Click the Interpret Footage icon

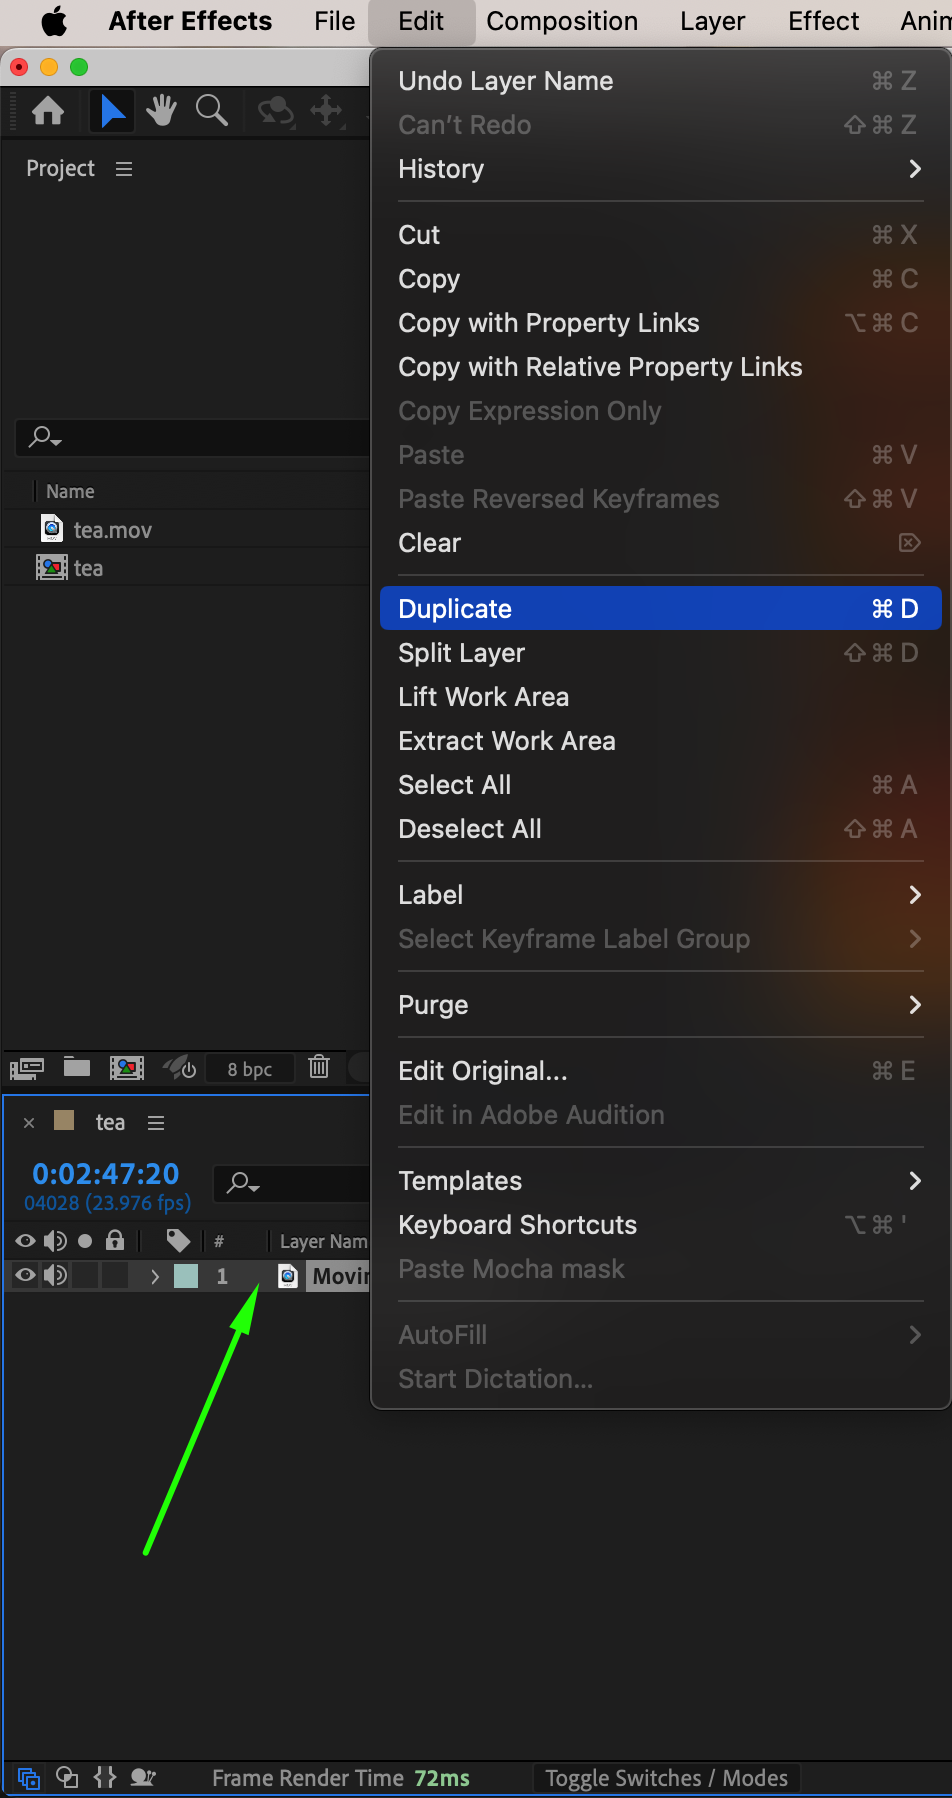pyautogui.click(x=27, y=1068)
